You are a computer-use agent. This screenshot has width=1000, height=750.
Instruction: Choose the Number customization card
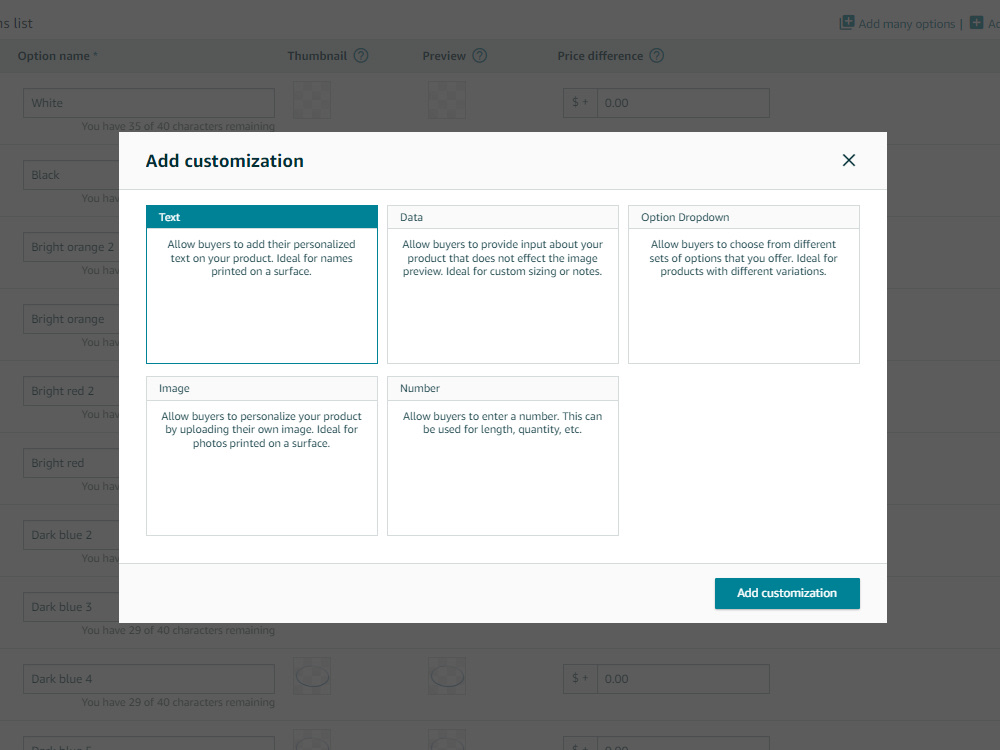coord(503,456)
